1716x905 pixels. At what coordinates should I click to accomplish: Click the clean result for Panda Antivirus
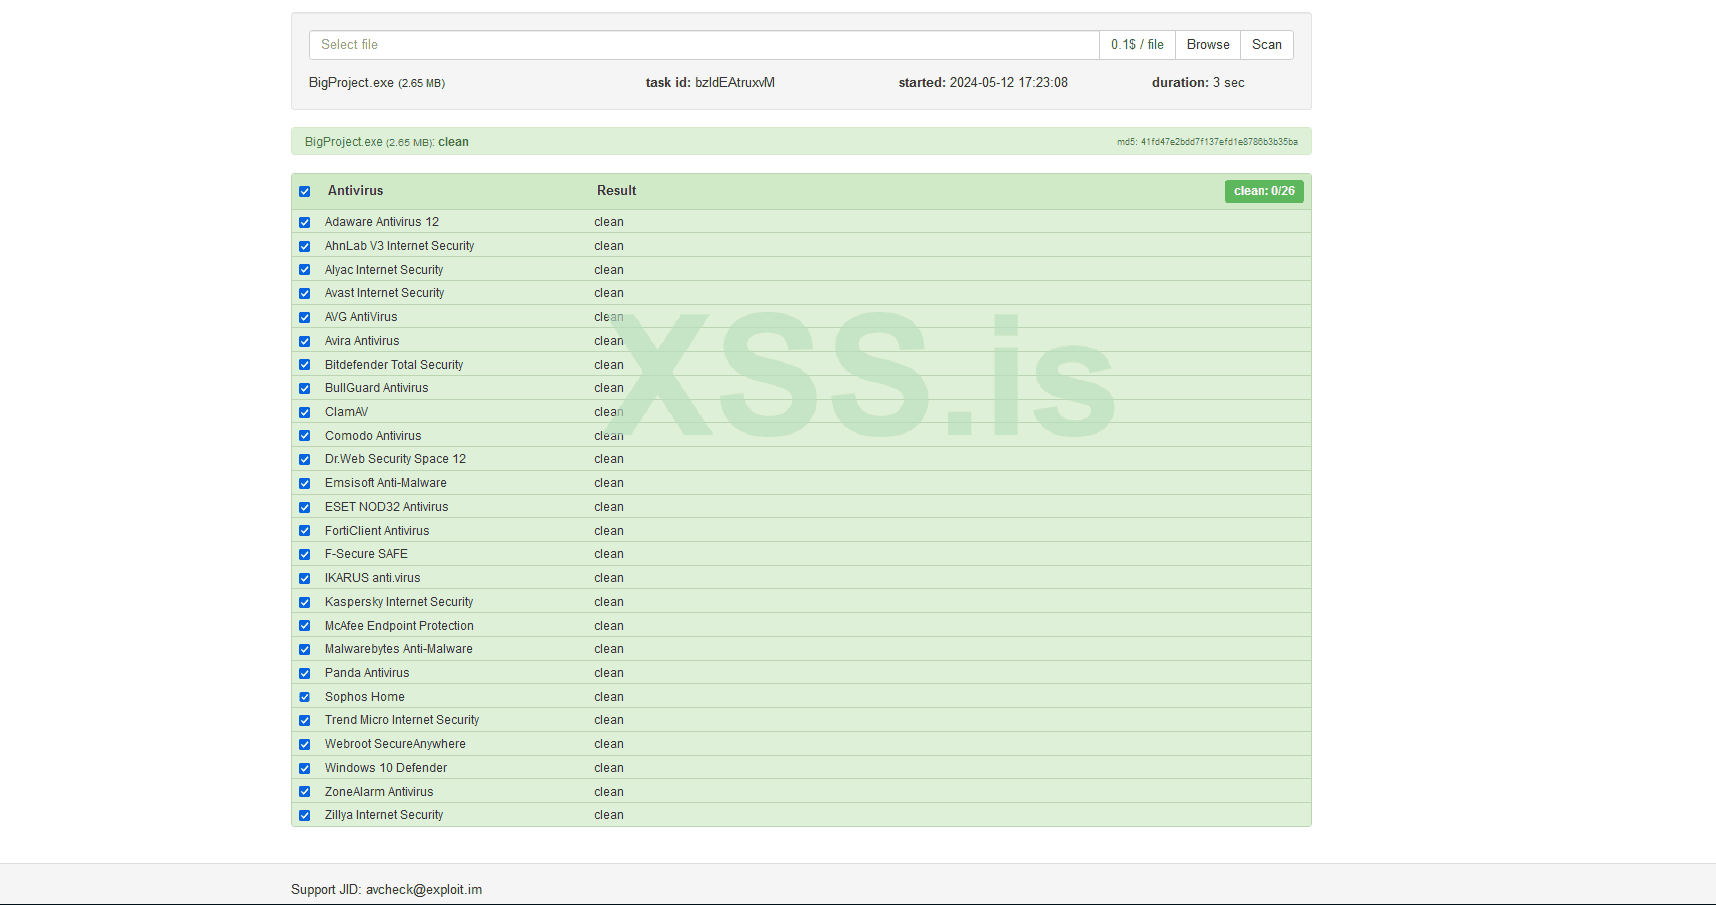609,673
